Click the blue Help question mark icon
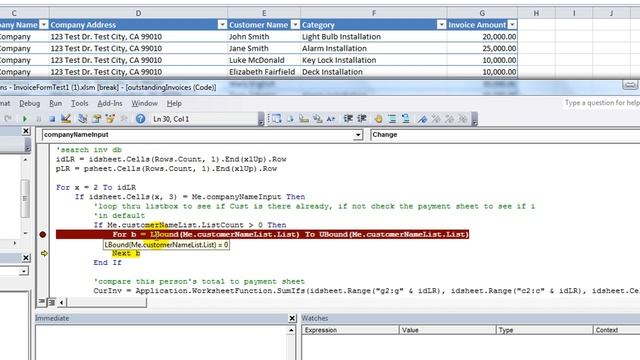This screenshot has width=640, height=360. (140, 119)
